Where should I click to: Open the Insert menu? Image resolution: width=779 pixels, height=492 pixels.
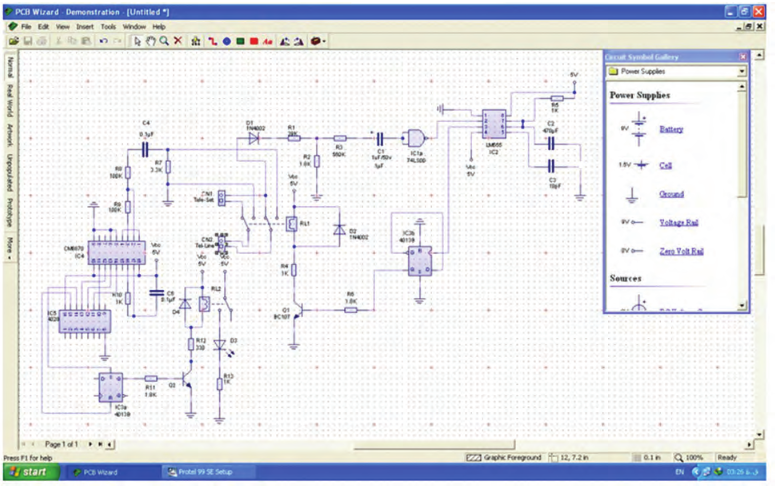click(x=85, y=27)
